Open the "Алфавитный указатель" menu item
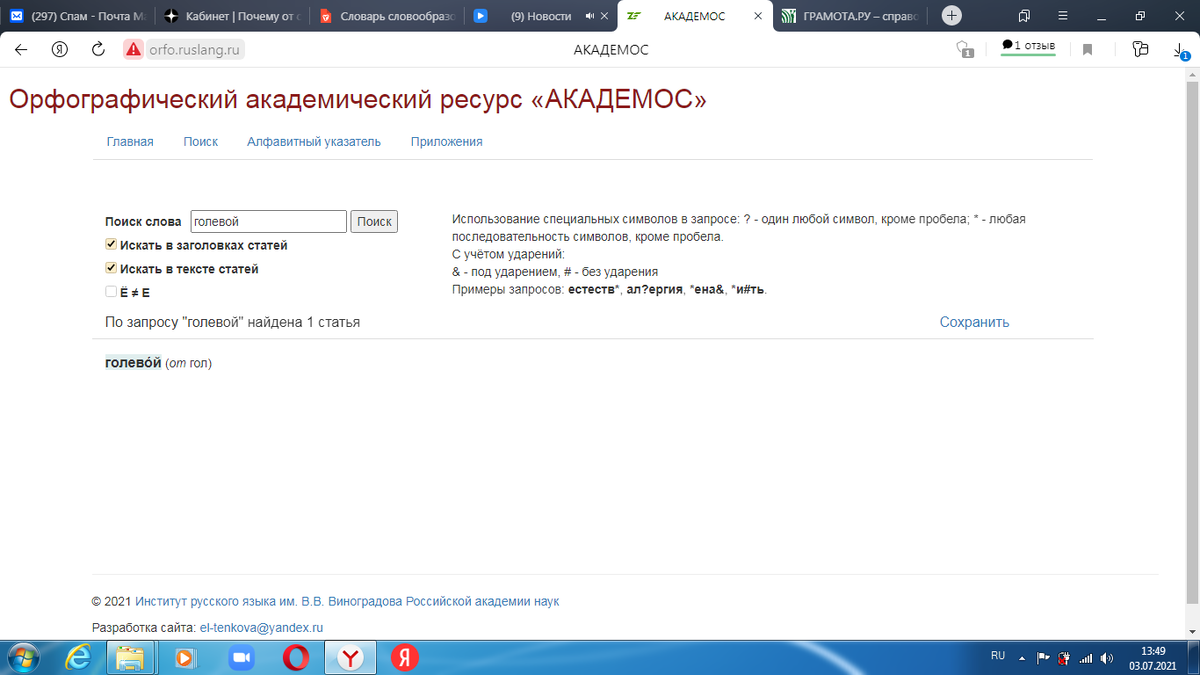The image size is (1200, 675). pyautogui.click(x=314, y=141)
